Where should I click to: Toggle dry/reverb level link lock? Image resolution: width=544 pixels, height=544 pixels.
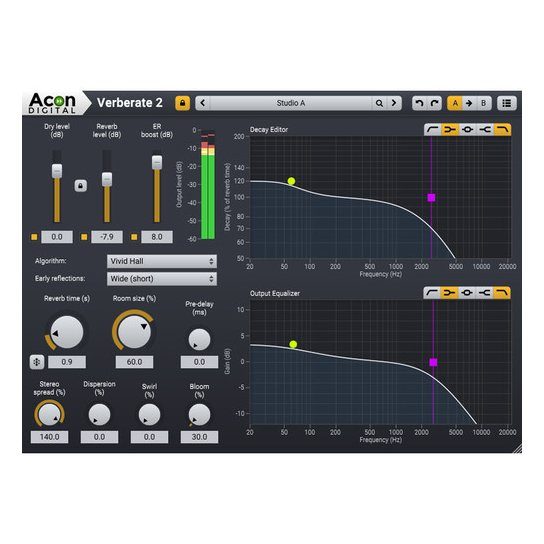(80, 186)
